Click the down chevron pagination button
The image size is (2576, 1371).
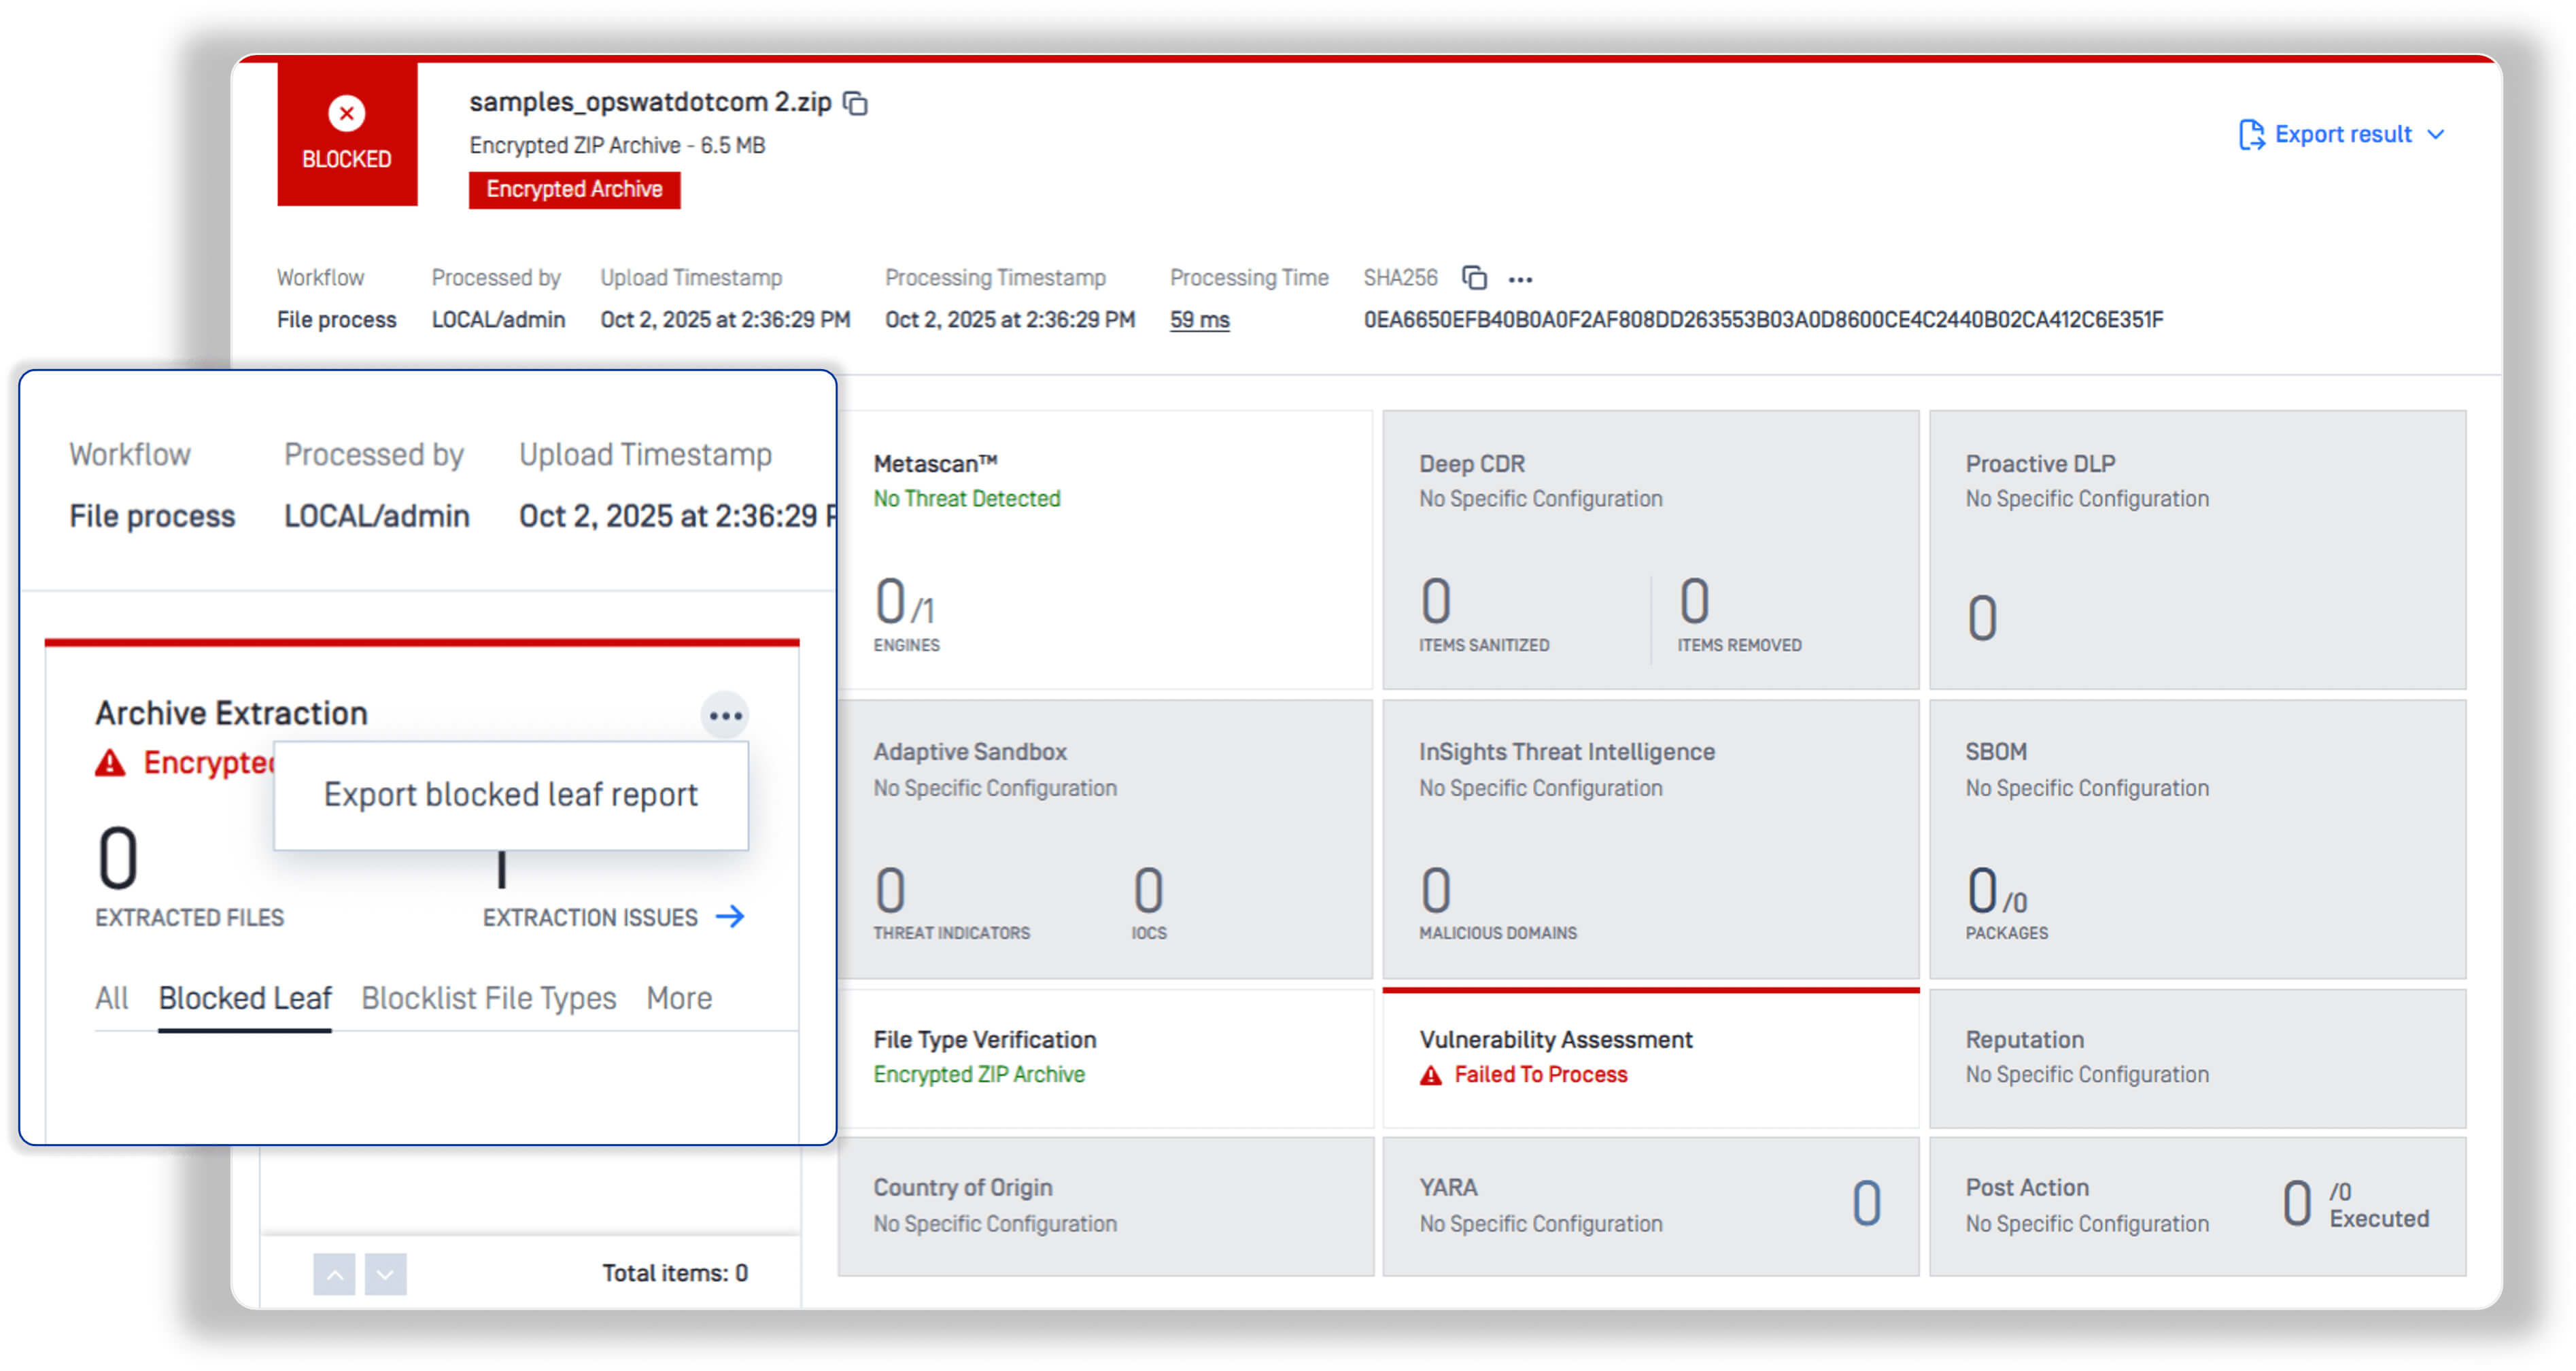click(x=386, y=1274)
